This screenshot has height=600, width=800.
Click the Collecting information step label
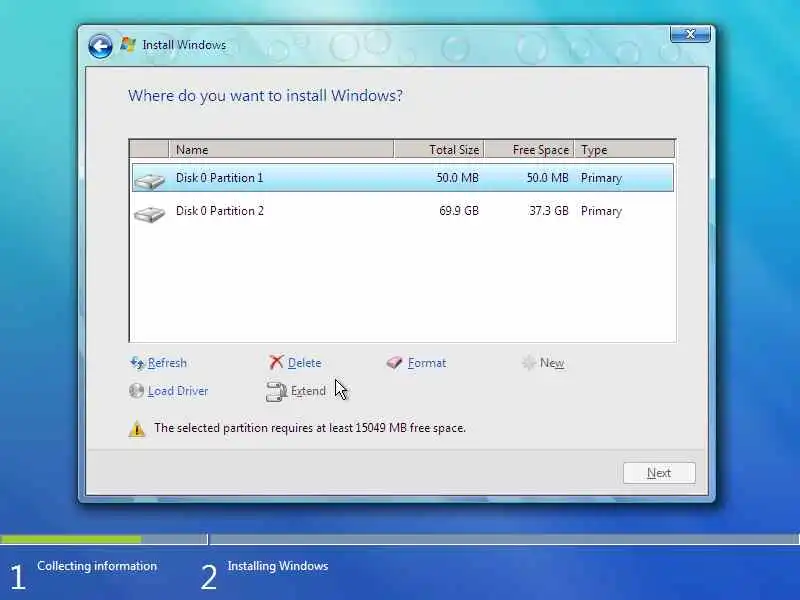tap(97, 566)
